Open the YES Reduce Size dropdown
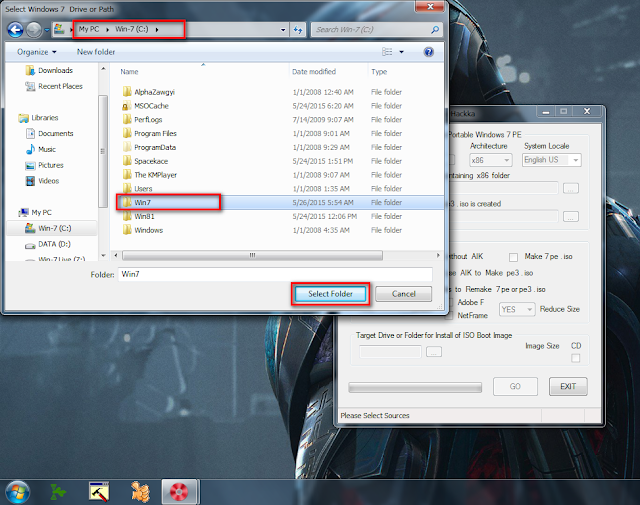Screen dimensions: 640x505 pyautogui.click(x=517, y=309)
